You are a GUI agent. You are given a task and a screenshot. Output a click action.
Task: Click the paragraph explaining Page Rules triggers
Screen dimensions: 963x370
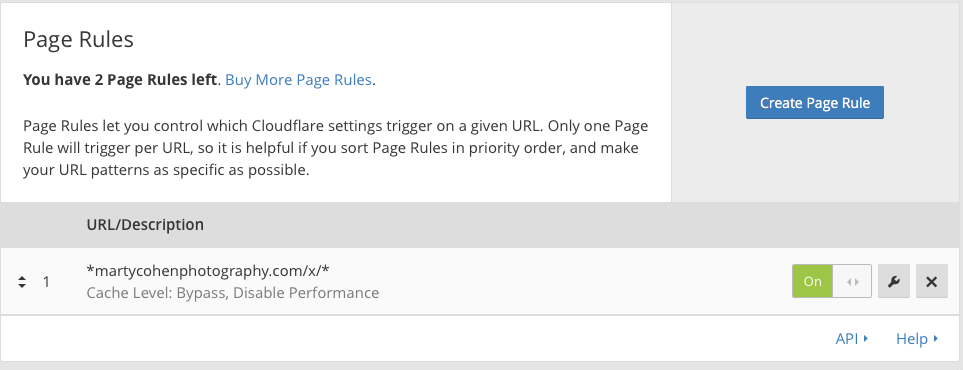pos(335,148)
